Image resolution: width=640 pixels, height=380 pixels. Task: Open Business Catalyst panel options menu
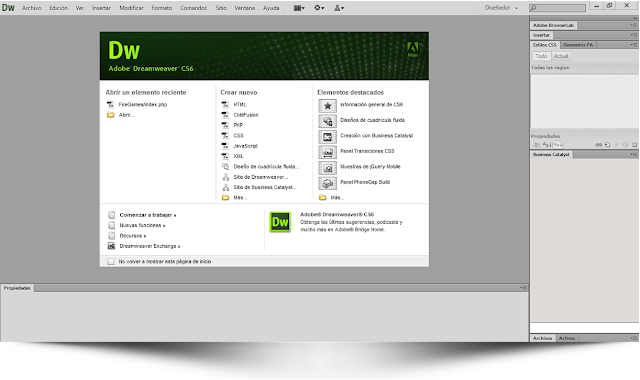pyautogui.click(x=633, y=155)
